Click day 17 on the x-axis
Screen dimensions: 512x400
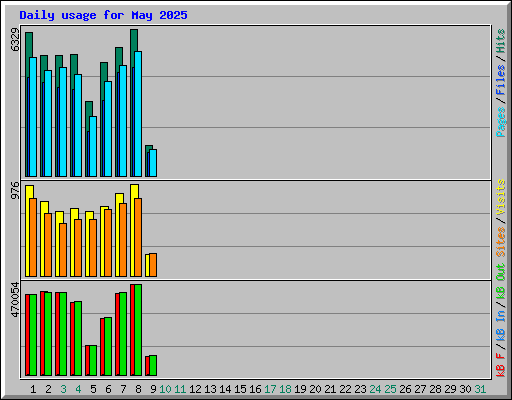270,389
